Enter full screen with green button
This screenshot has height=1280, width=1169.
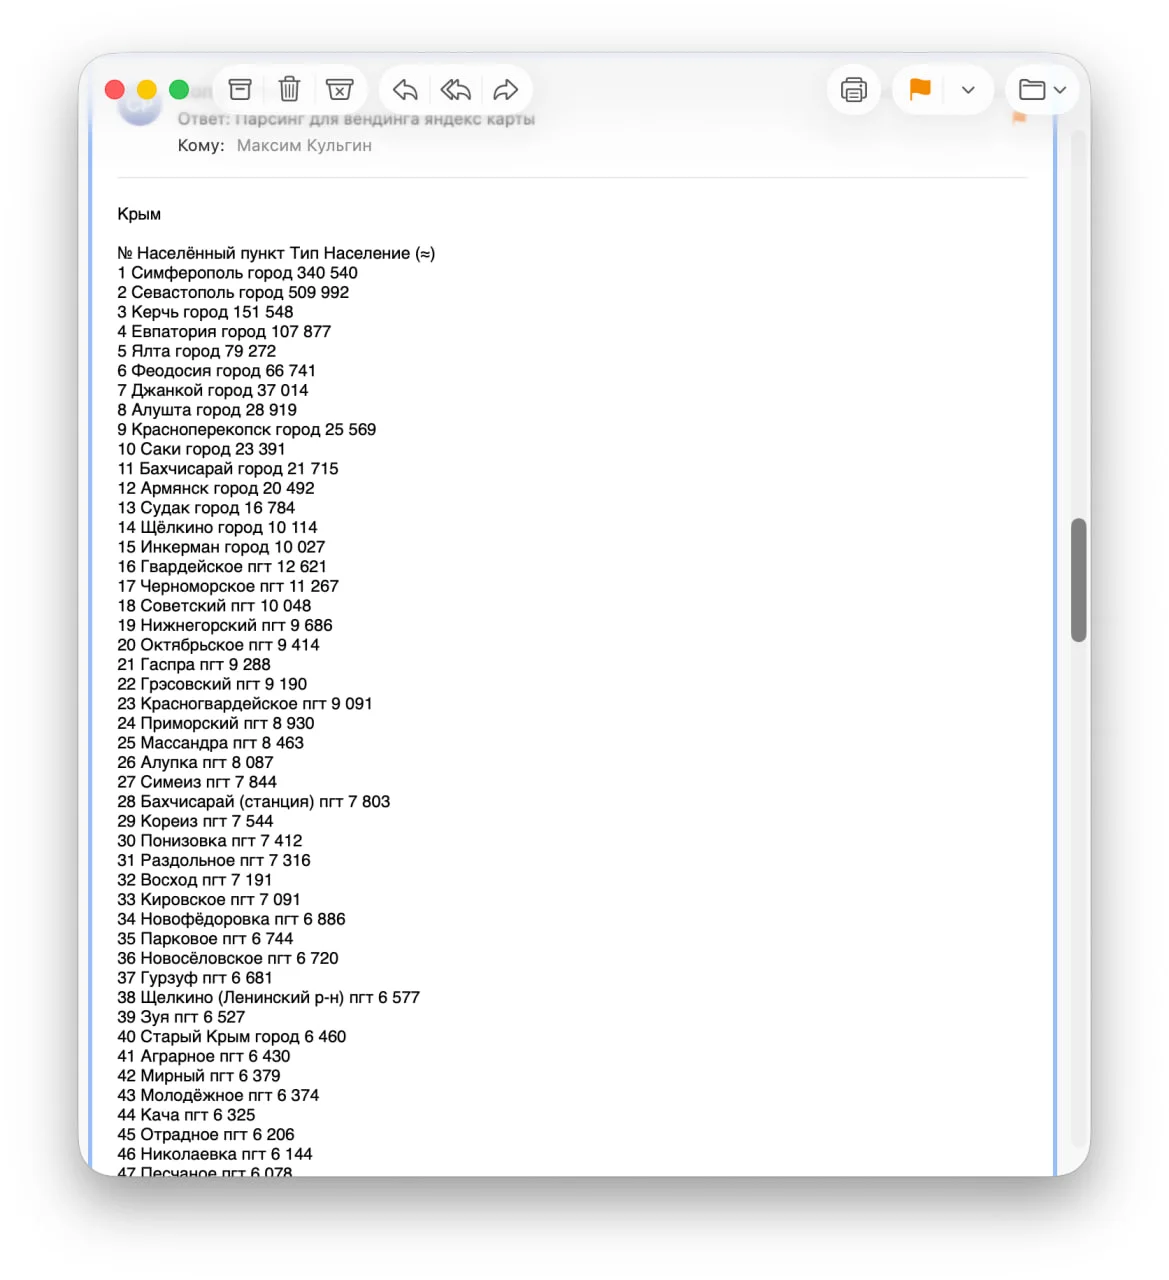click(179, 90)
